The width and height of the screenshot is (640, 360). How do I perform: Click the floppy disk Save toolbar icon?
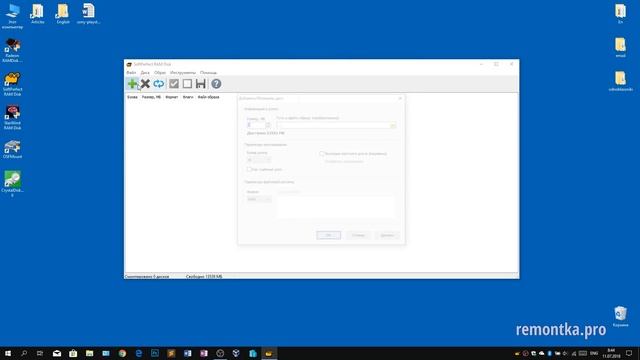point(201,84)
